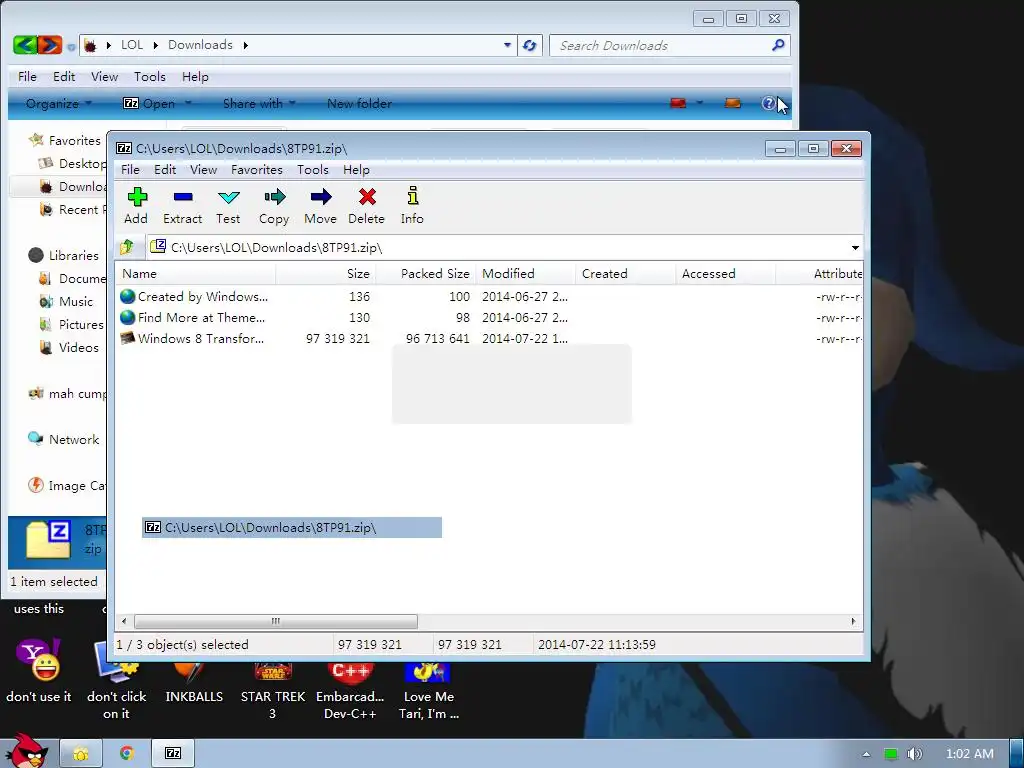Sort archive list by Size column

pos(326,274)
